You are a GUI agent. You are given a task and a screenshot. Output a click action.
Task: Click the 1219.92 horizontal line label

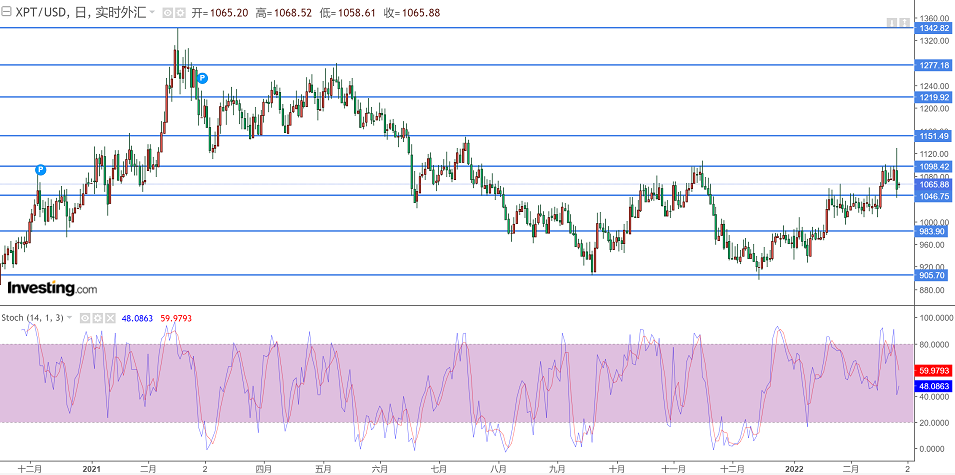[x=933, y=97]
